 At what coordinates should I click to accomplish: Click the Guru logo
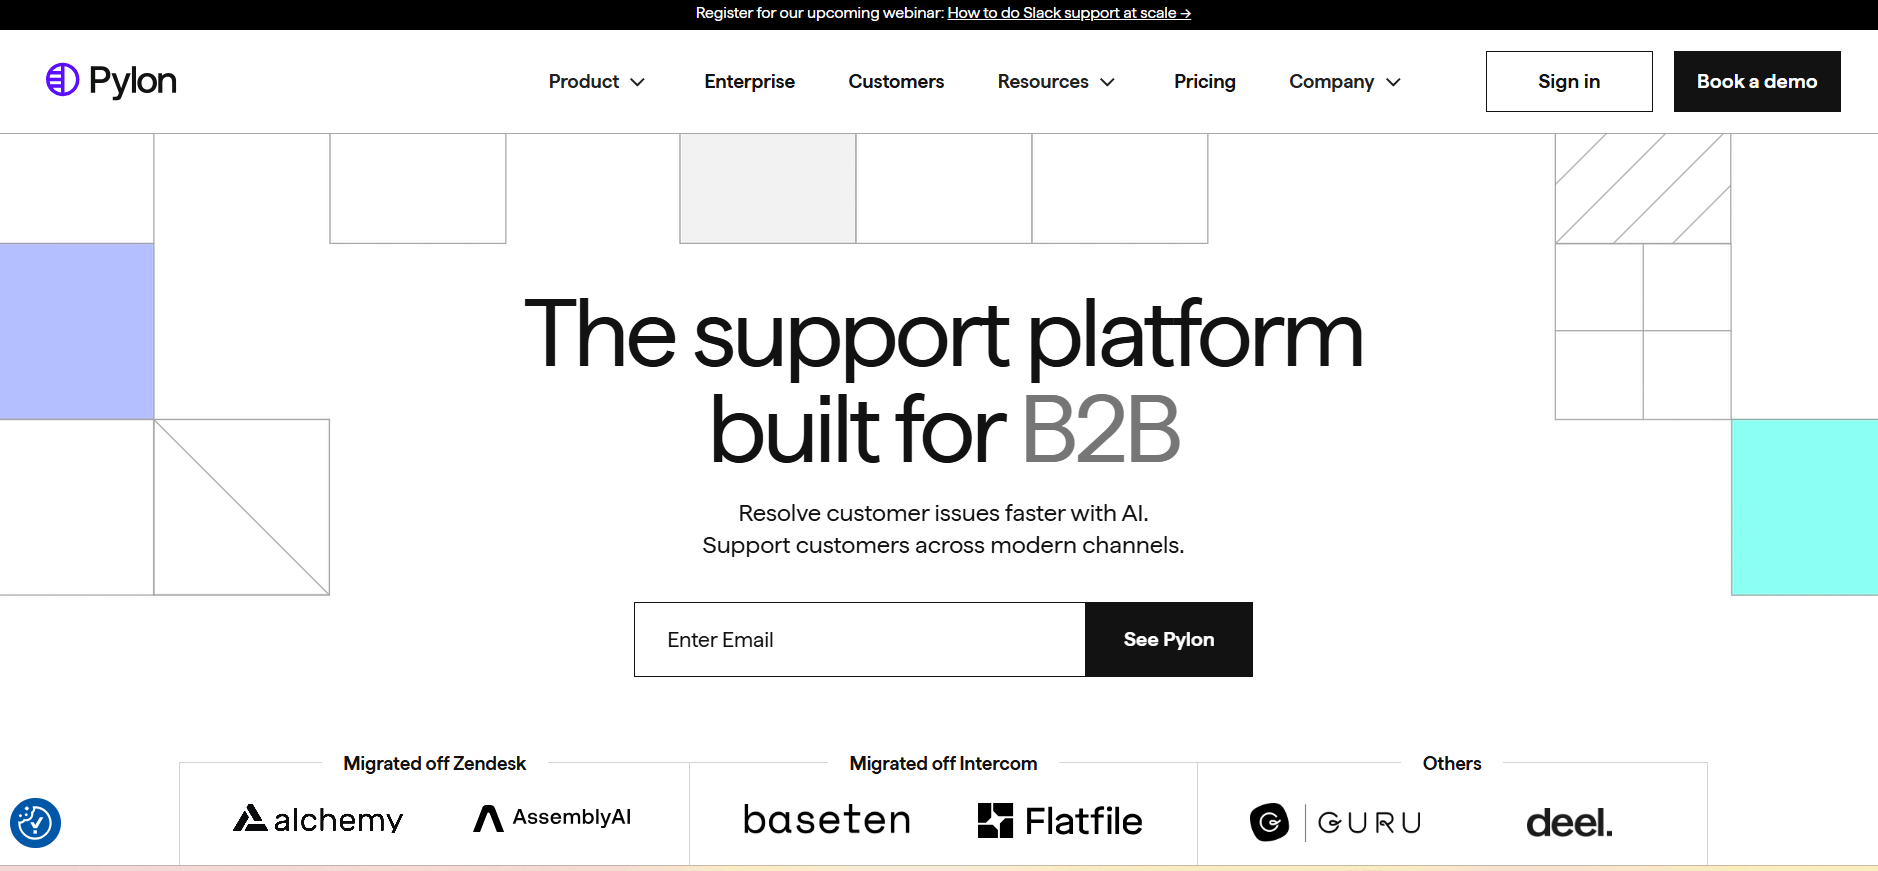pyautogui.click(x=1336, y=822)
